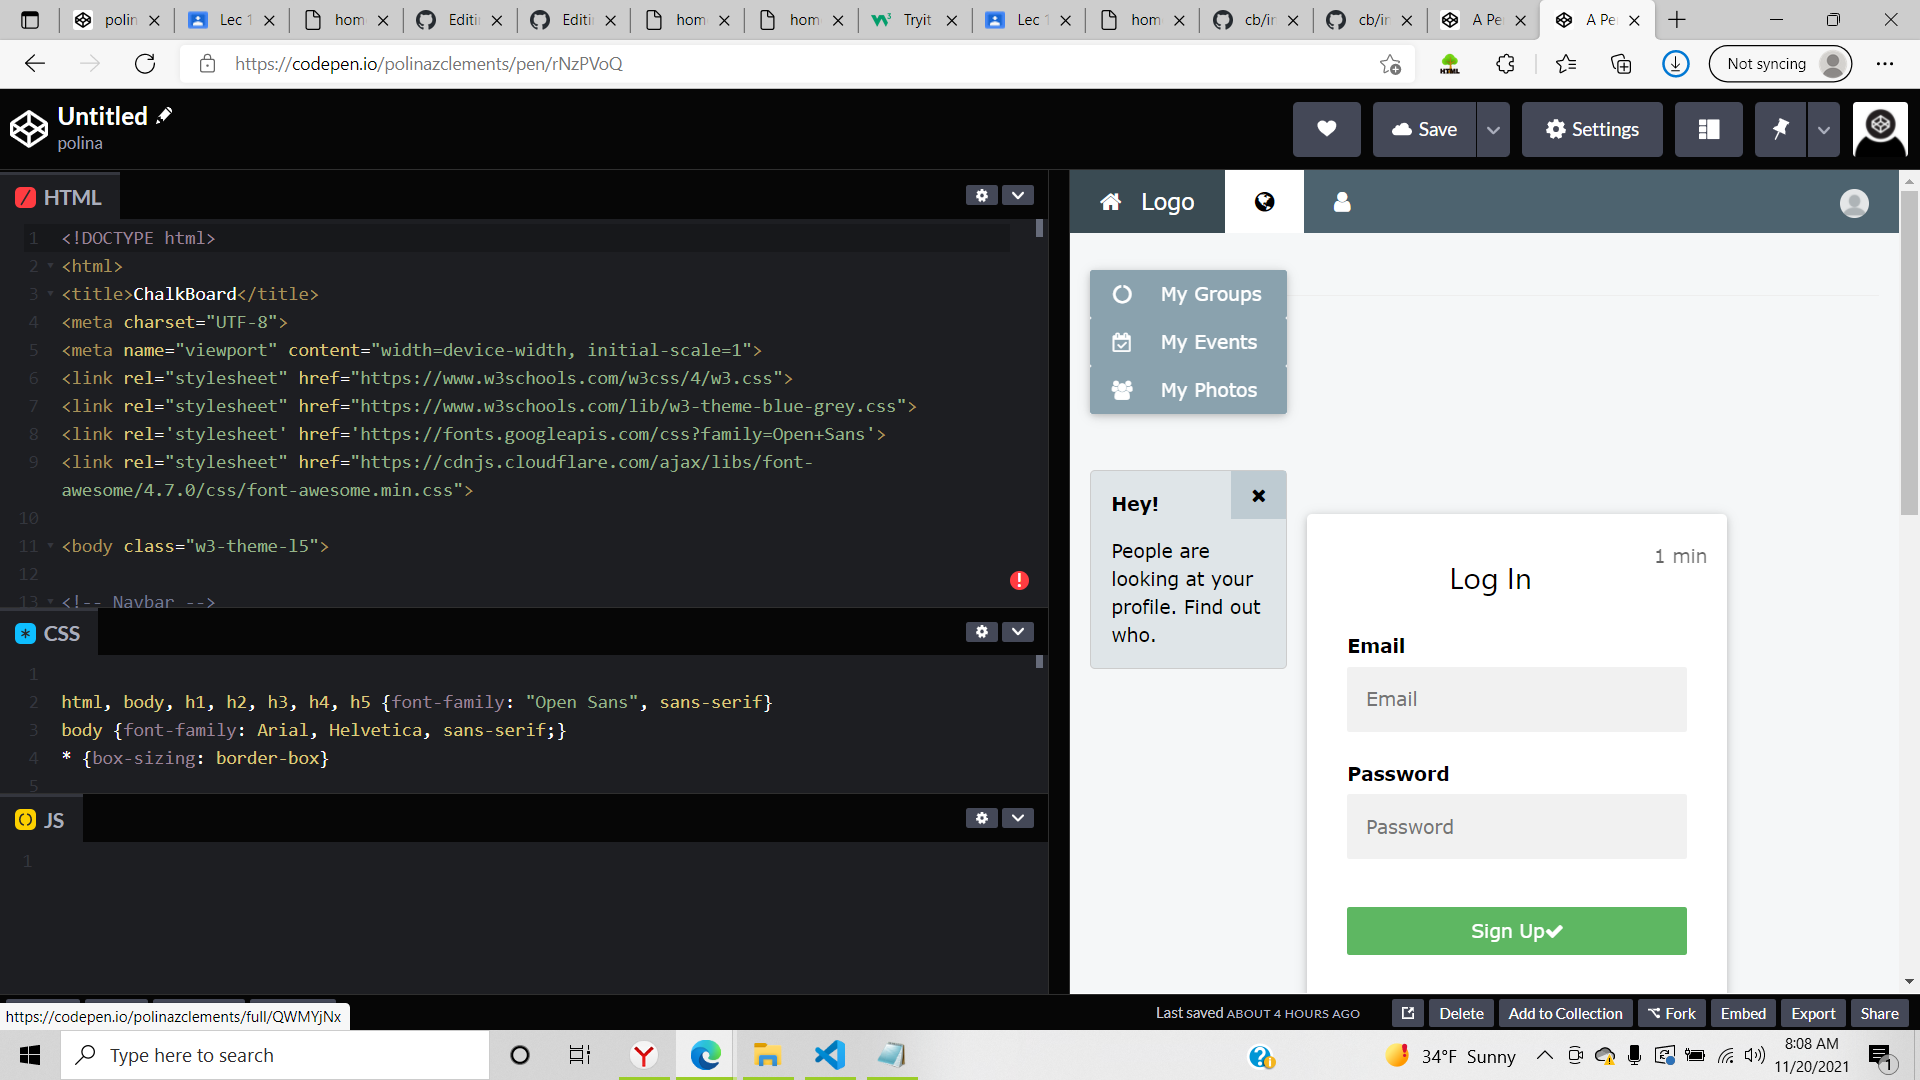The width and height of the screenshot is (1920, 1080).
Task: Toggle like with the heart icon
Action: pyautogui.click(x=1327, y=129)
